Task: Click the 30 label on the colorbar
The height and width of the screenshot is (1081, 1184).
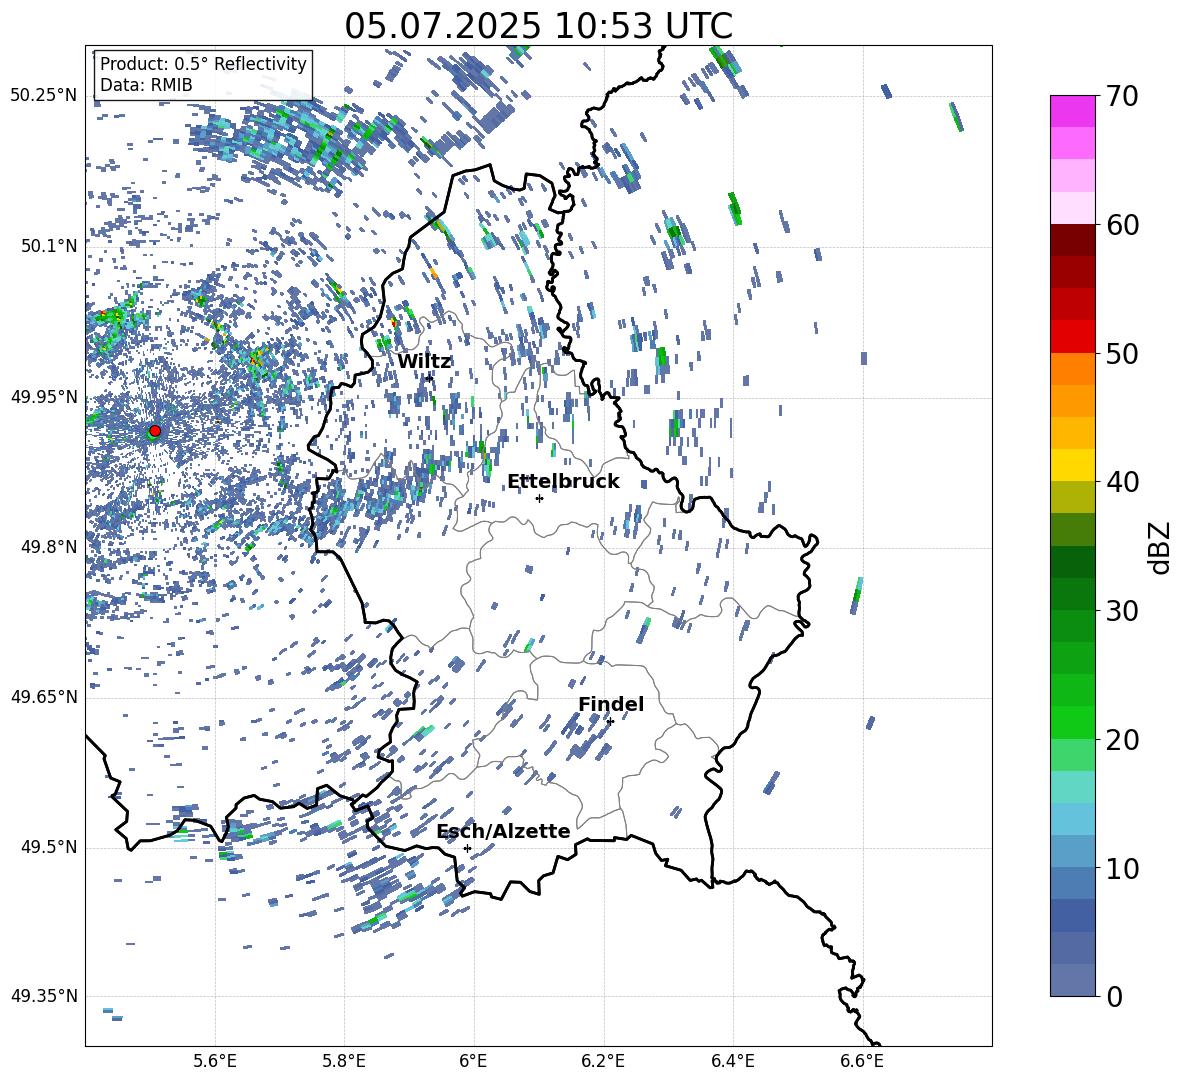Action: pos(1122,611)
